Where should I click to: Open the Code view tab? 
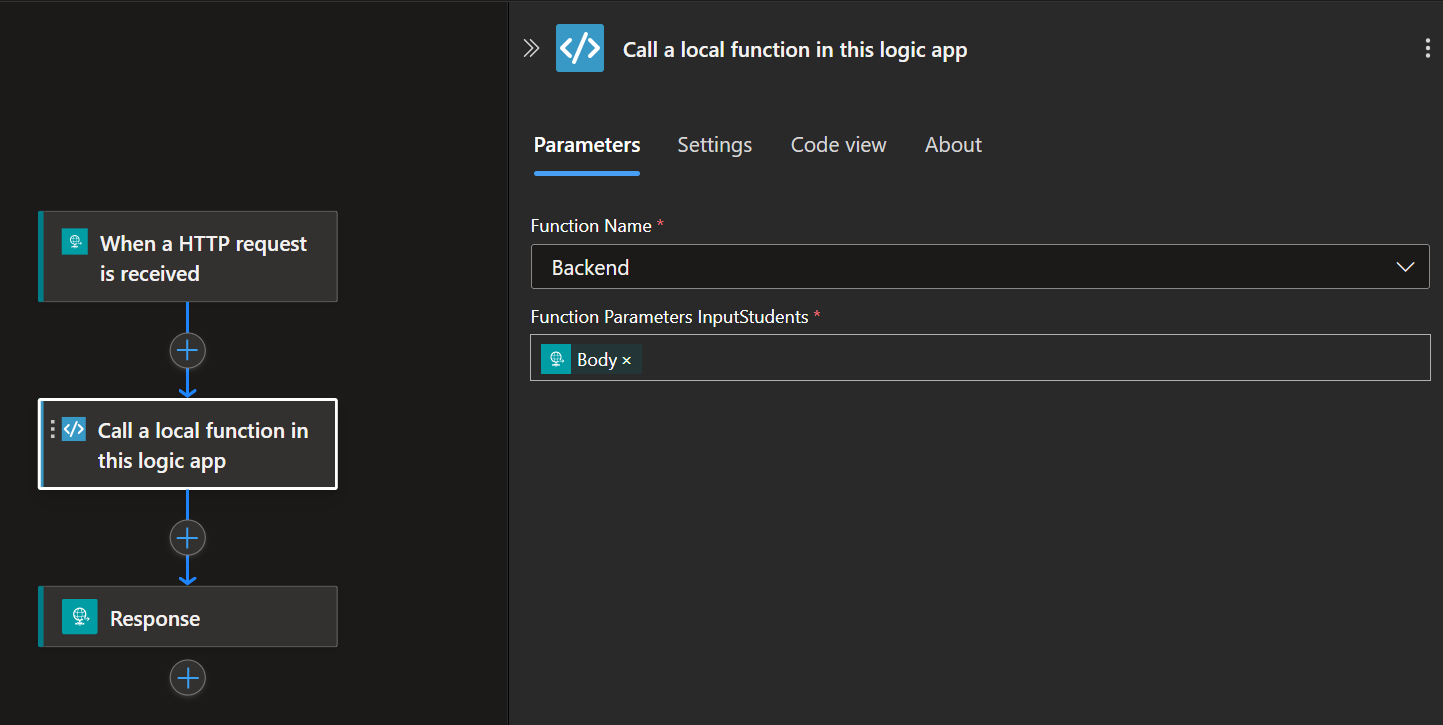838,144
